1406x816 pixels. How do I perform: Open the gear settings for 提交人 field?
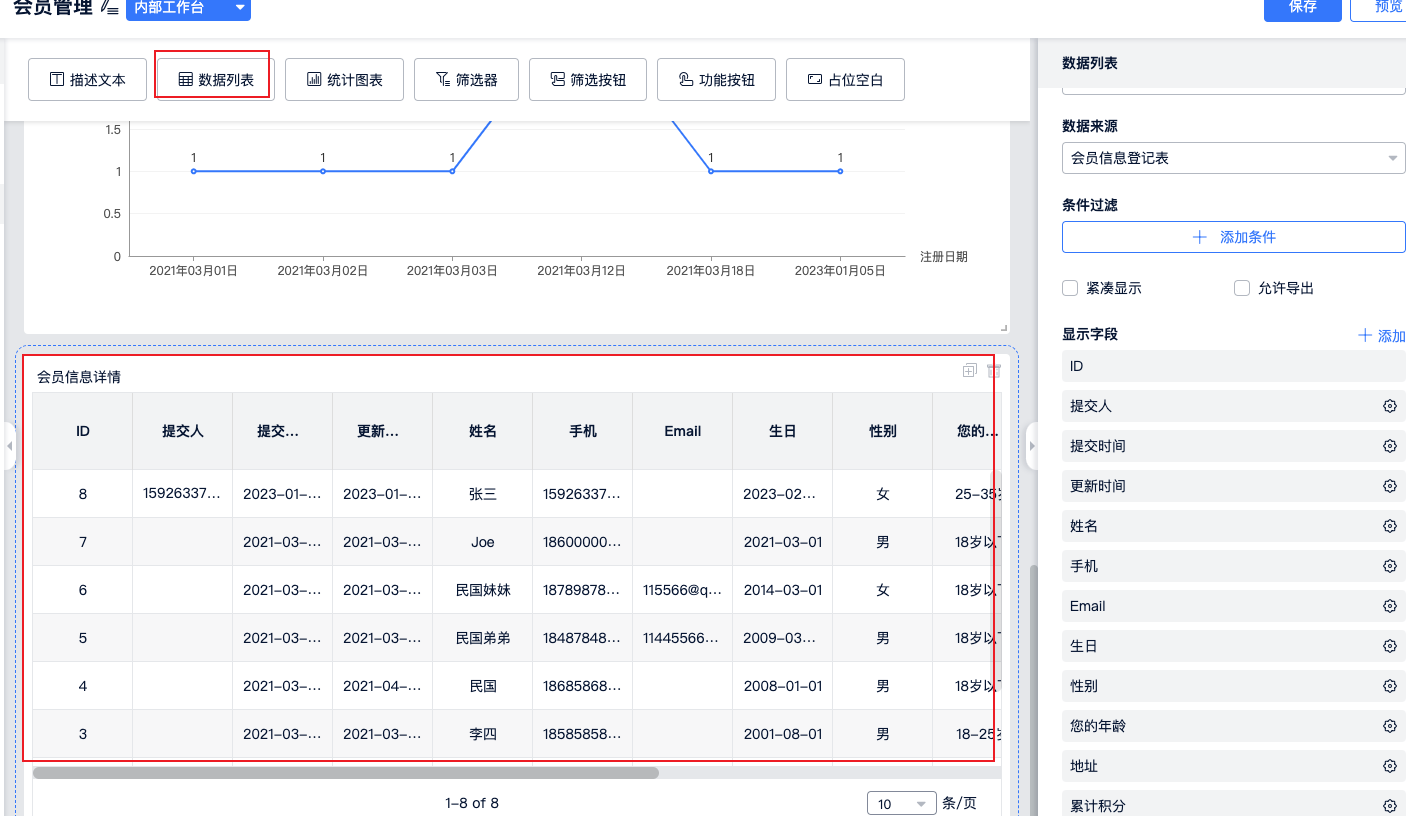click(x=1389, y=406)
